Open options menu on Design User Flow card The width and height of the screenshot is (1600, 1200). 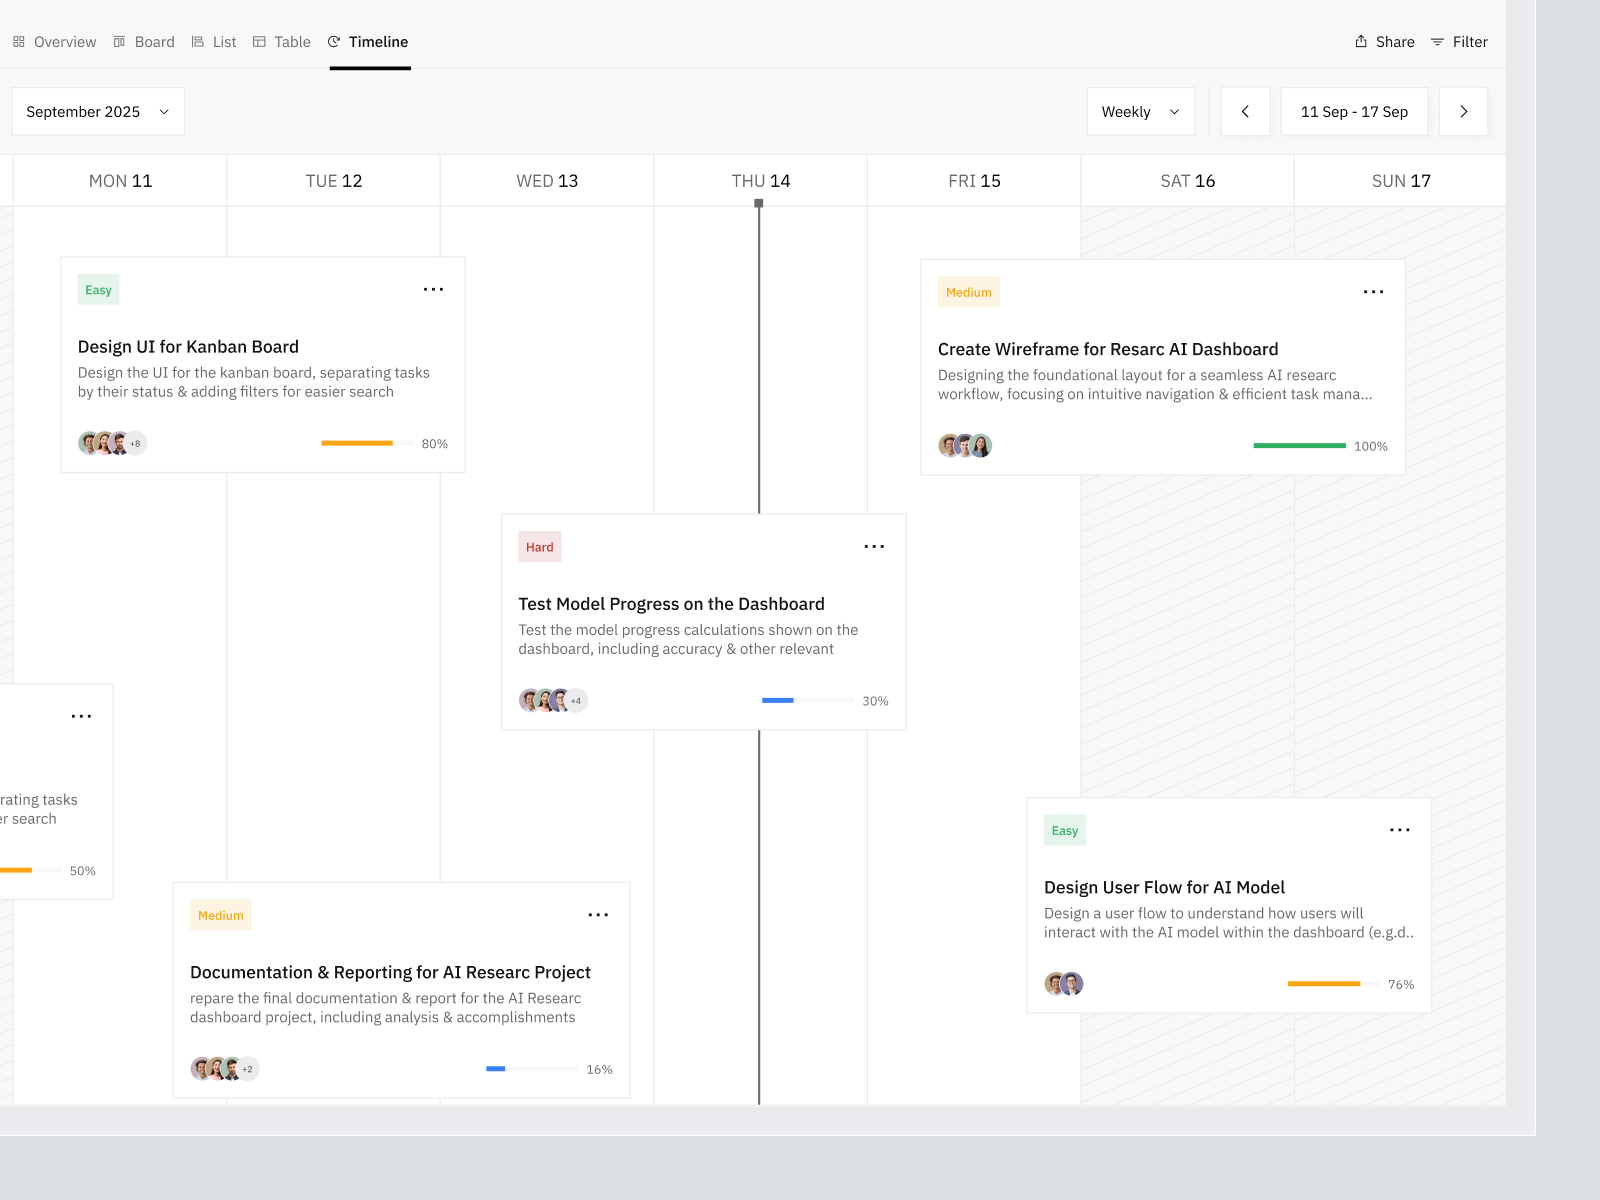(x=1400, y=829)
